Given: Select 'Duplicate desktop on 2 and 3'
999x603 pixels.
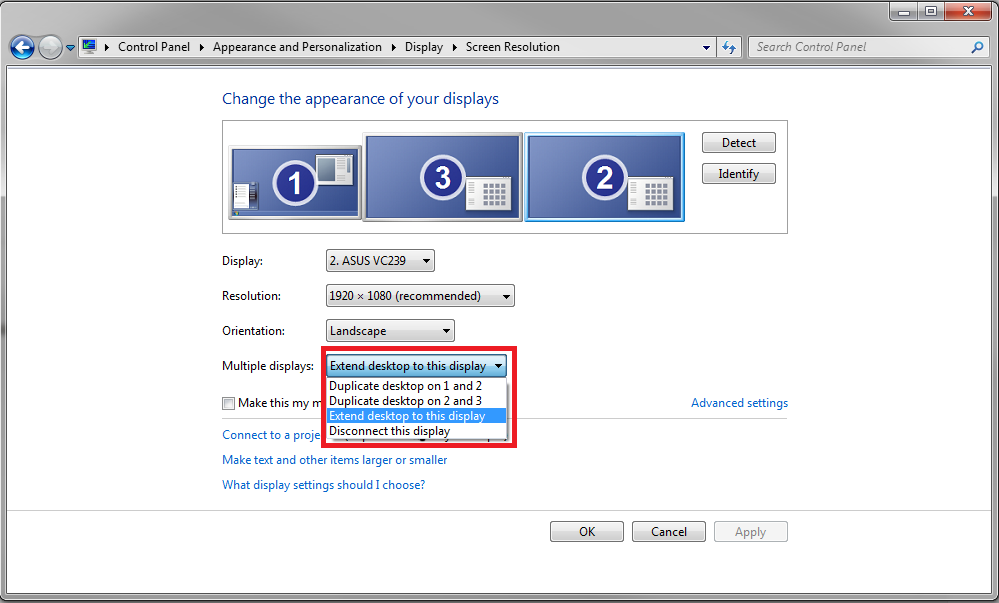Looking at the screenshot, I should 405,401.
